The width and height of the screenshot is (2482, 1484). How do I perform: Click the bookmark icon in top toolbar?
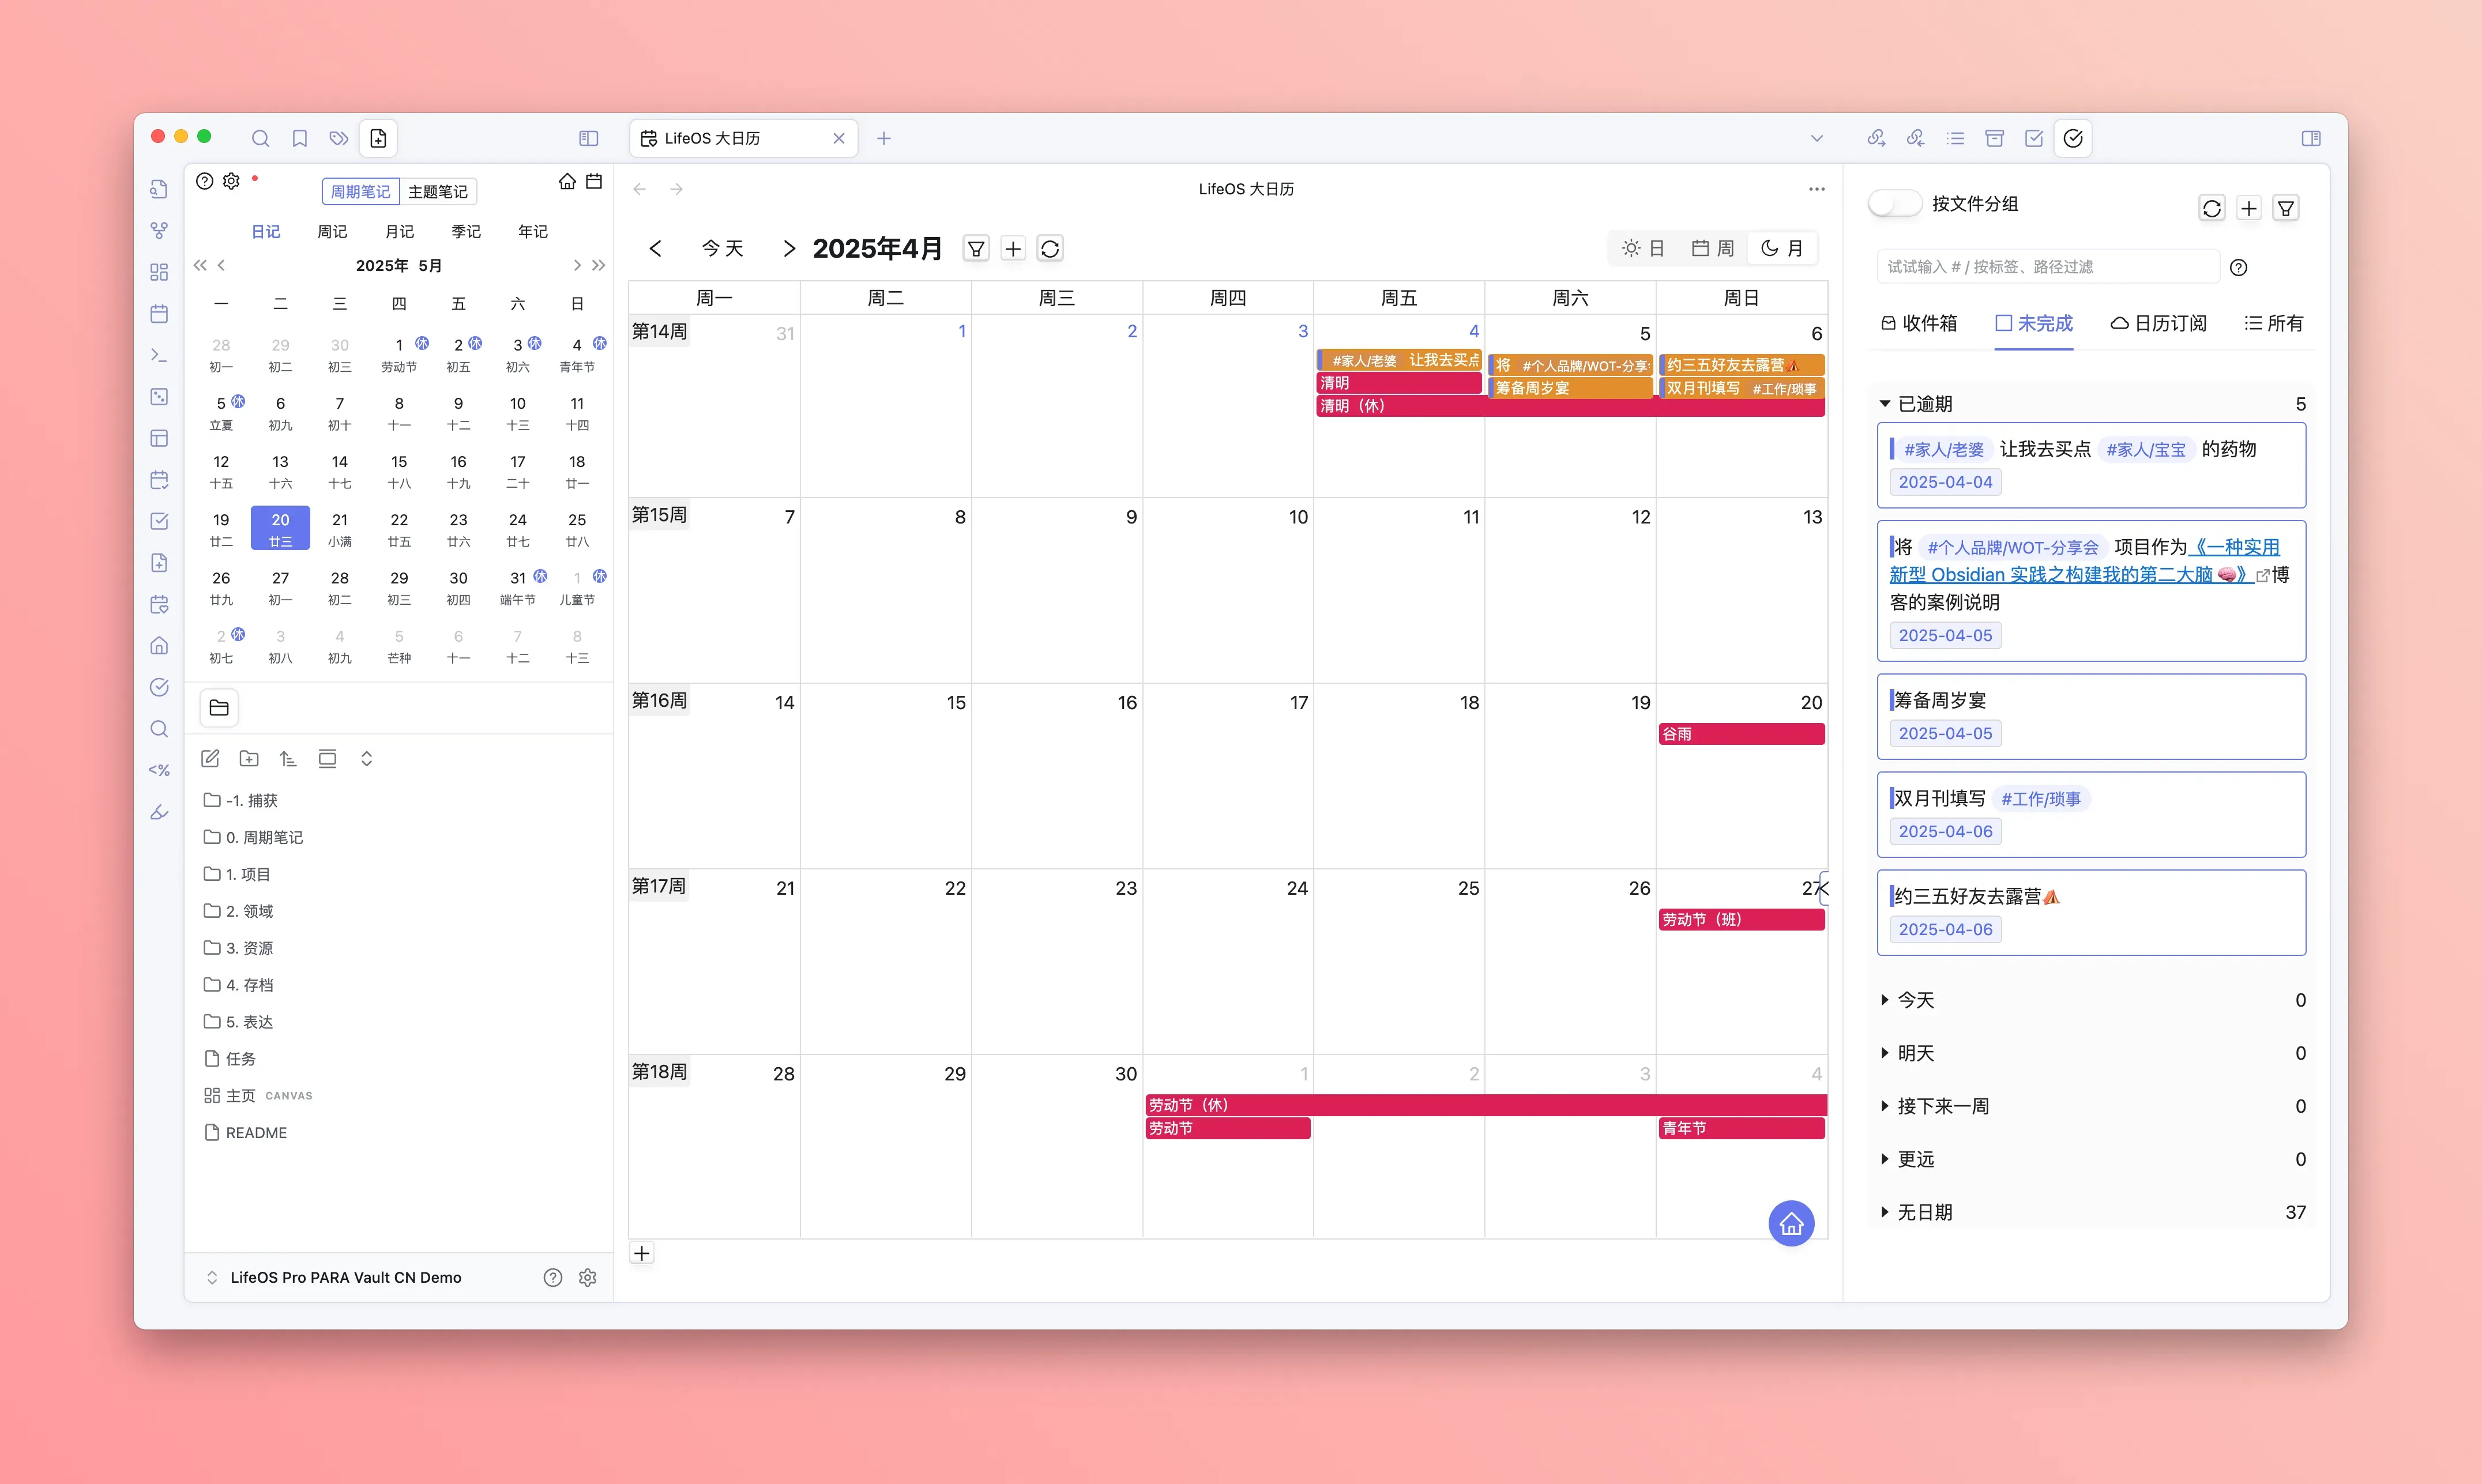click(x=299, y=139)
